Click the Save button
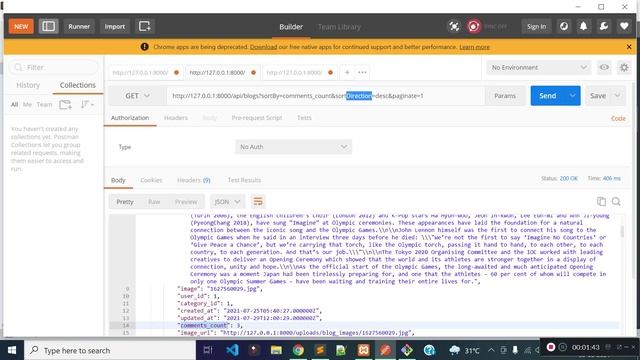This screenshot has height=360, width=640. click(x=598, y=96)
